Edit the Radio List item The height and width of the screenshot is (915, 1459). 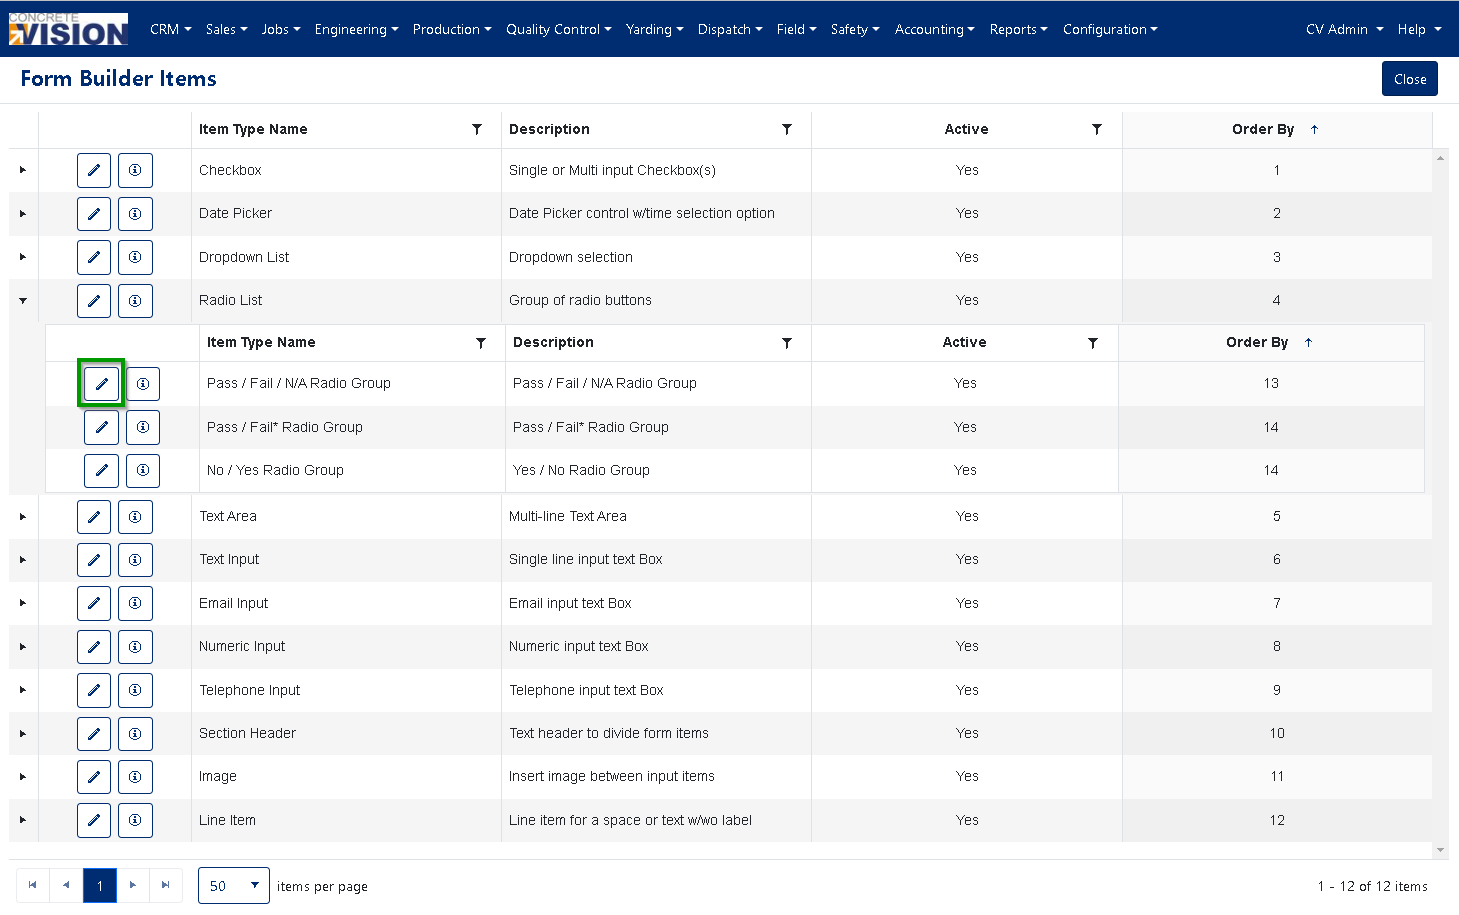[94, 300]
